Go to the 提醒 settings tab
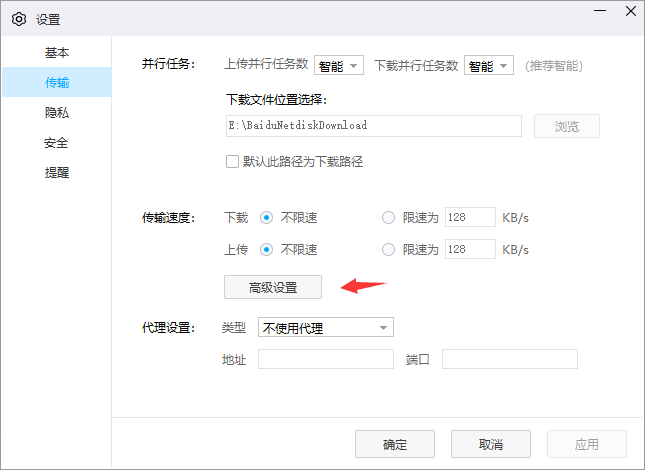The image size is (645, 470). (57, 172)
